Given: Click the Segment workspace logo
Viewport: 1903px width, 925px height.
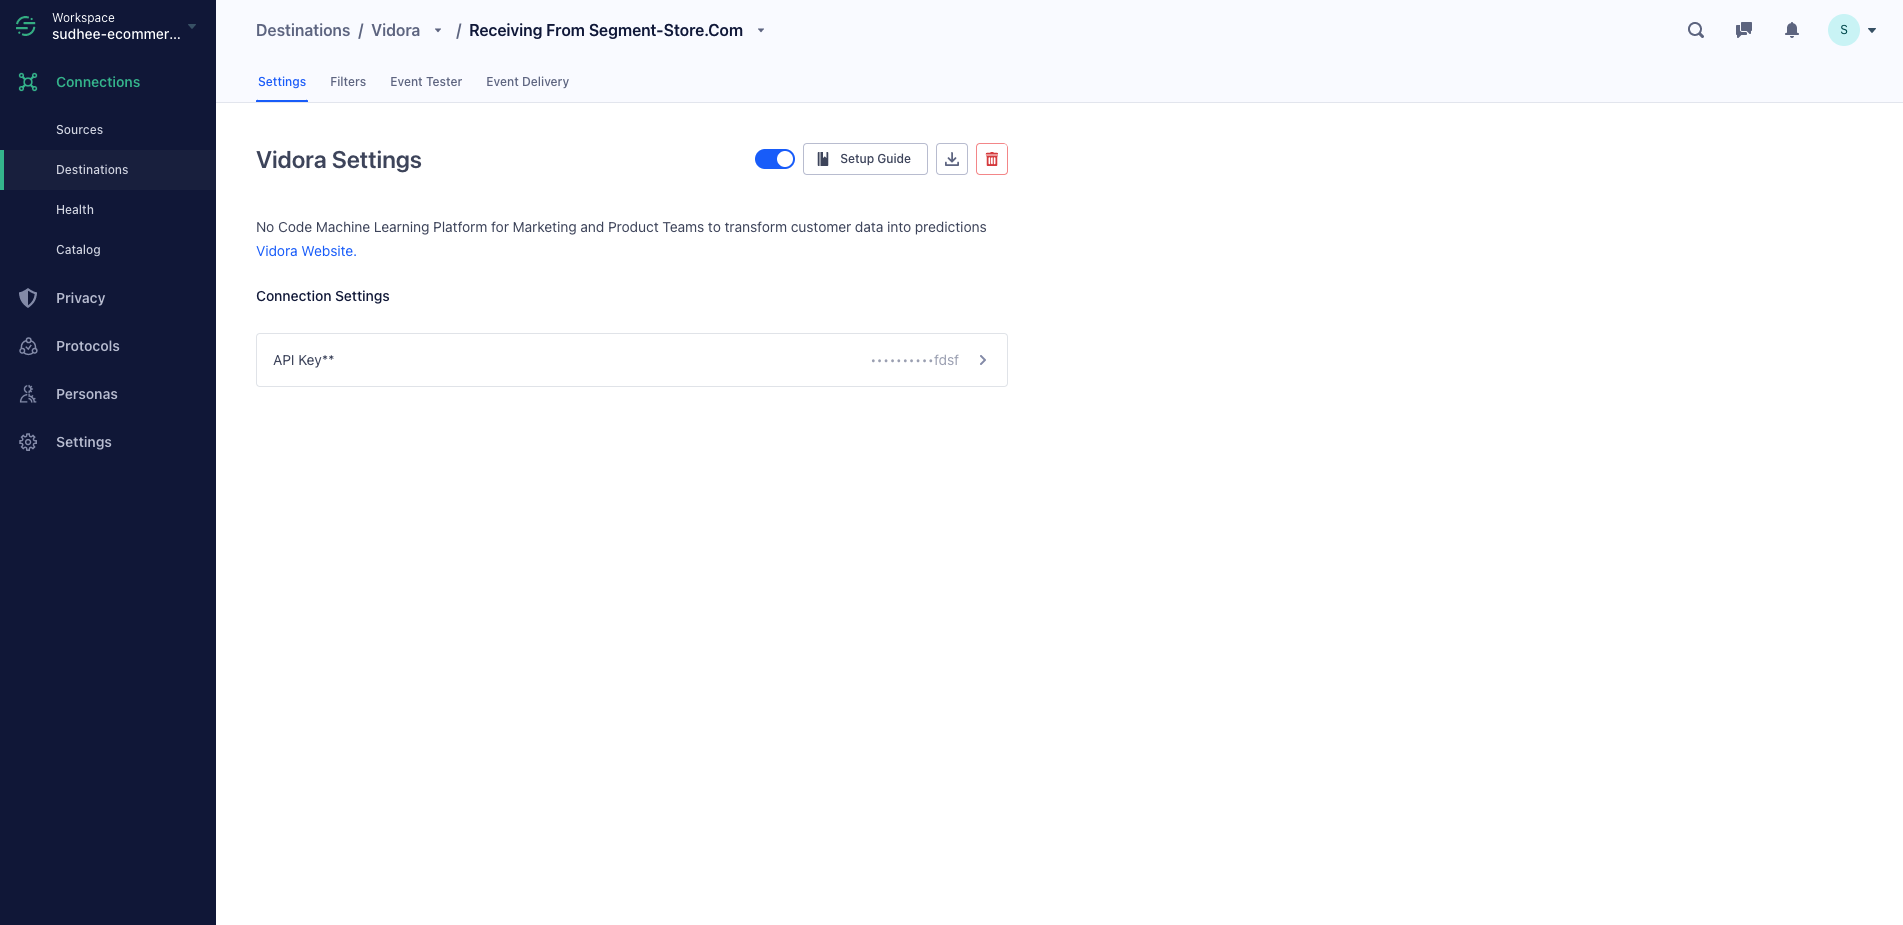Looking at the screenshot, I should click(x=25, y=25).
